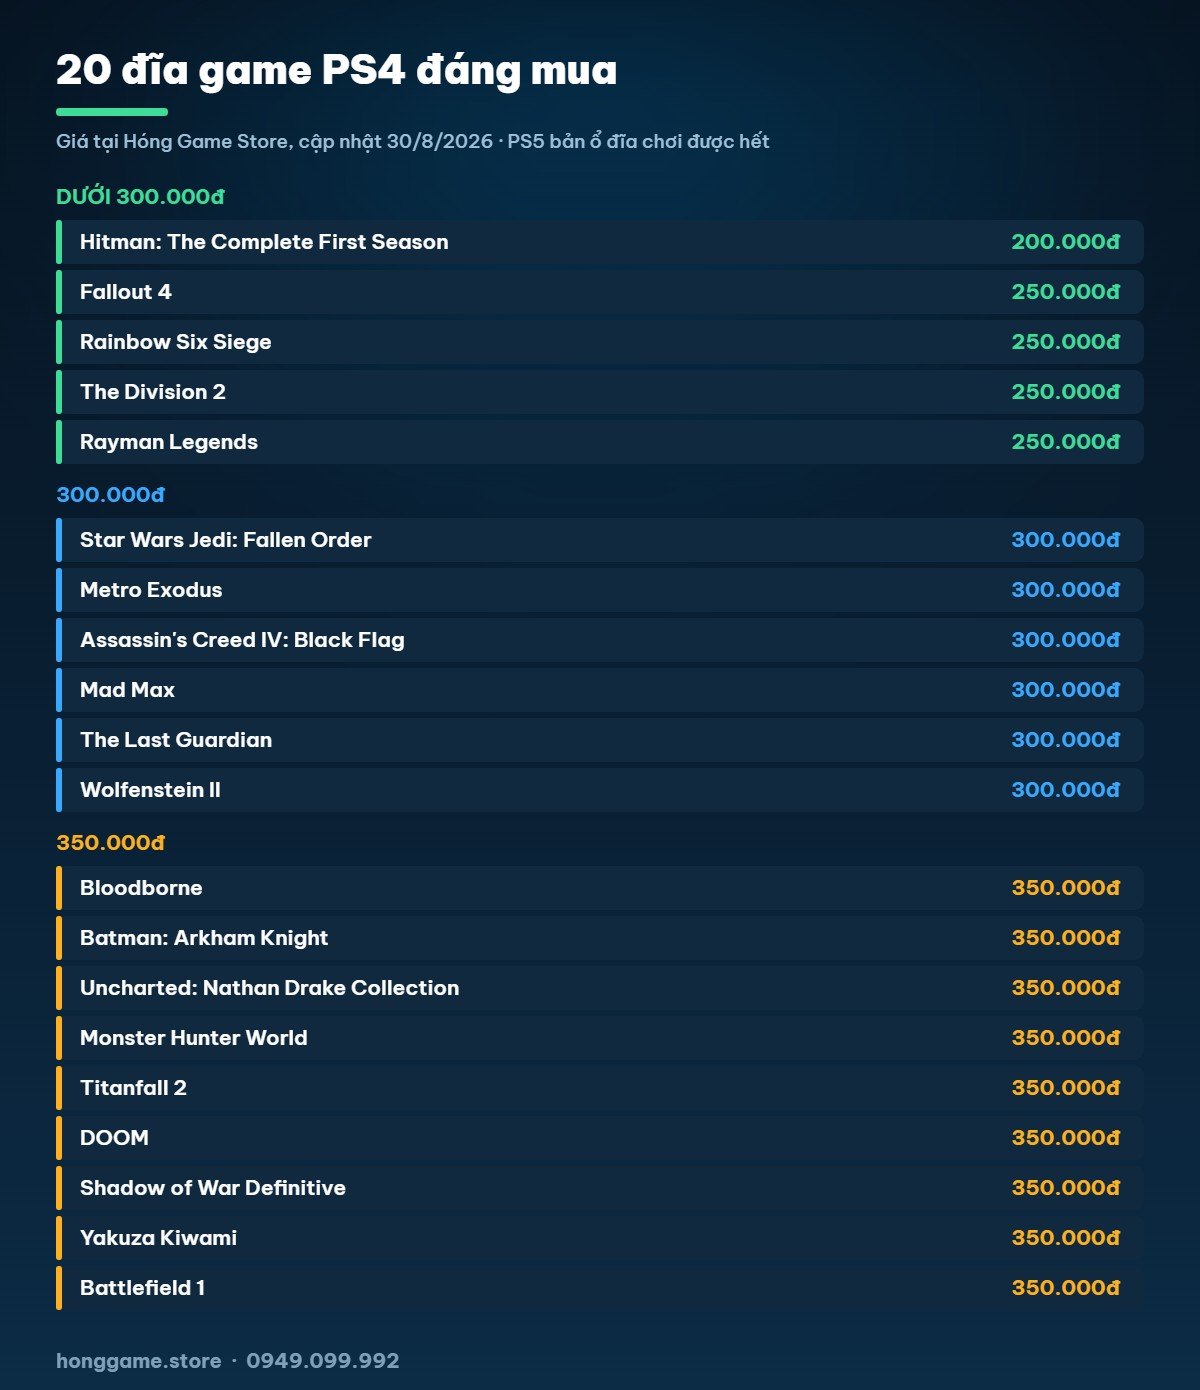Viewport: 1200px width, 1390px height.
Task: Select the DOOM title
Action: pyautogui.click(x=114, y=1138)
